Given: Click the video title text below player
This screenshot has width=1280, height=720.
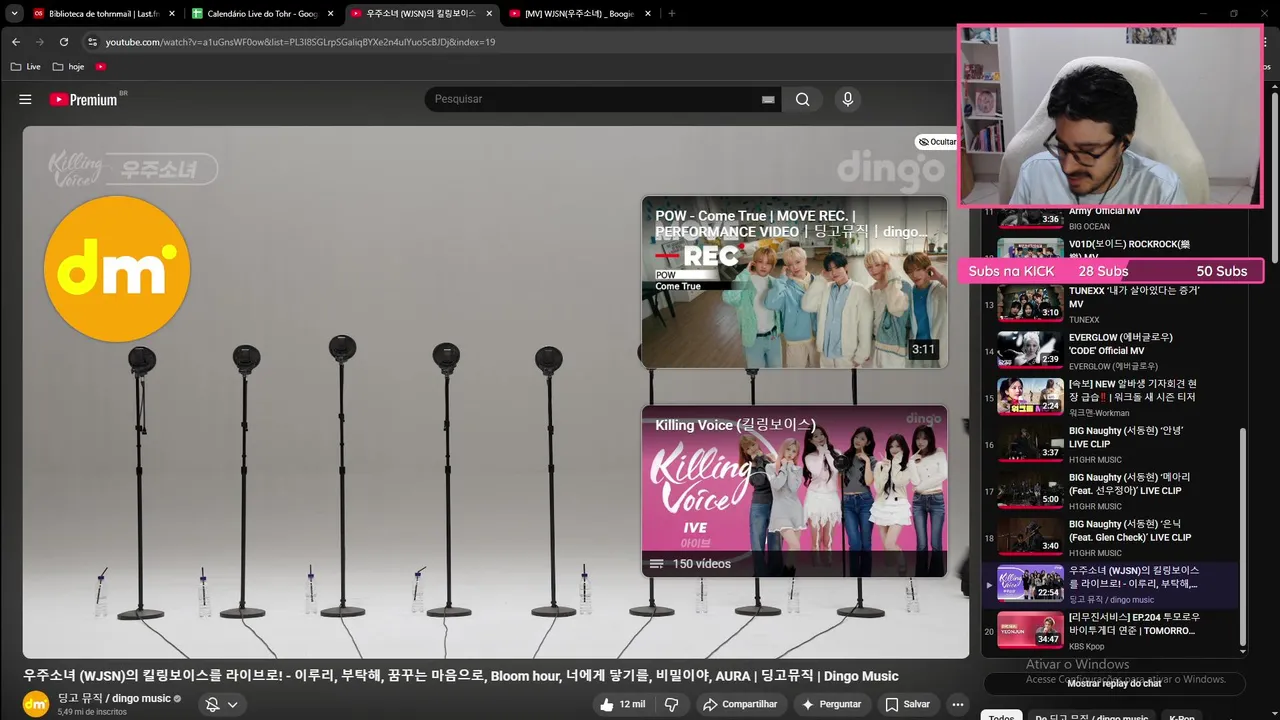Looking at the screenshot, I should (460, 676).
